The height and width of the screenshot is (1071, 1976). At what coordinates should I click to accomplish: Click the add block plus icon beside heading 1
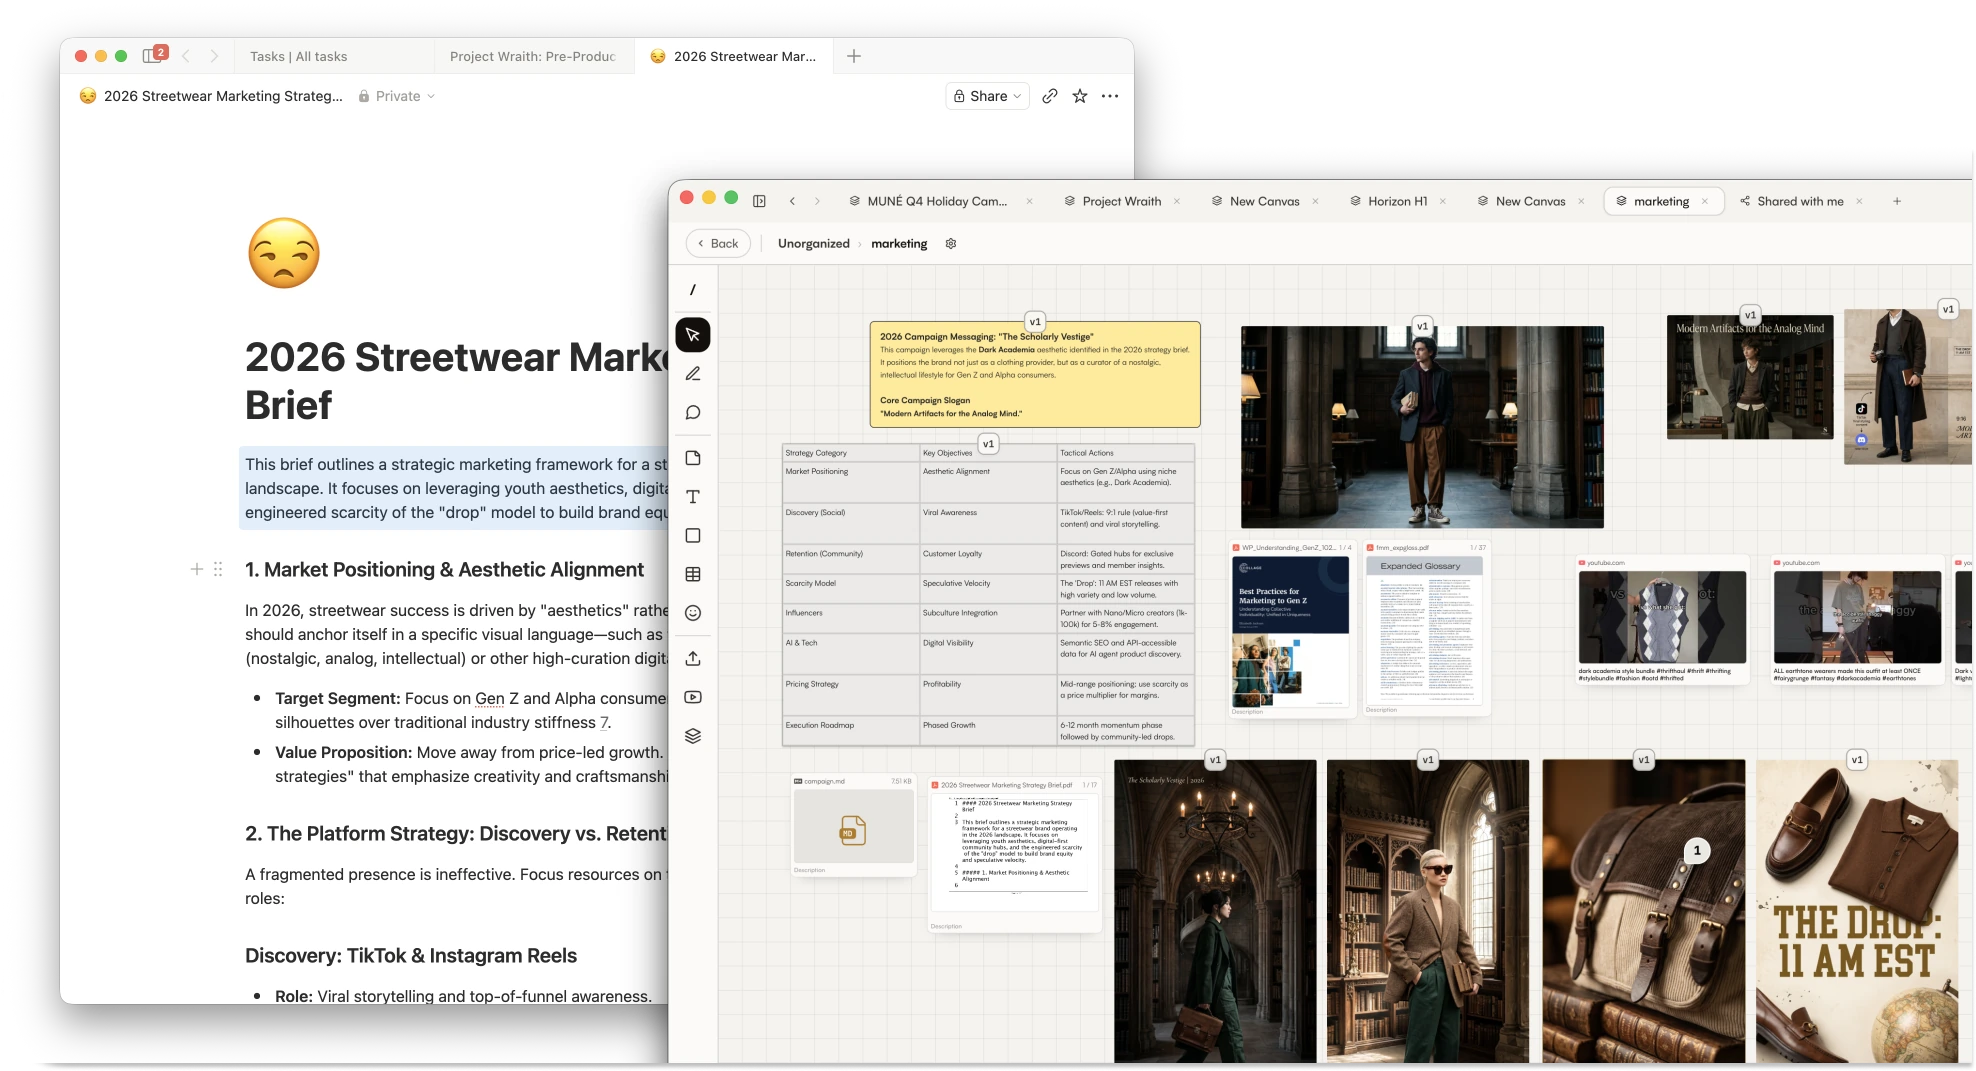[x=197, y=569]
